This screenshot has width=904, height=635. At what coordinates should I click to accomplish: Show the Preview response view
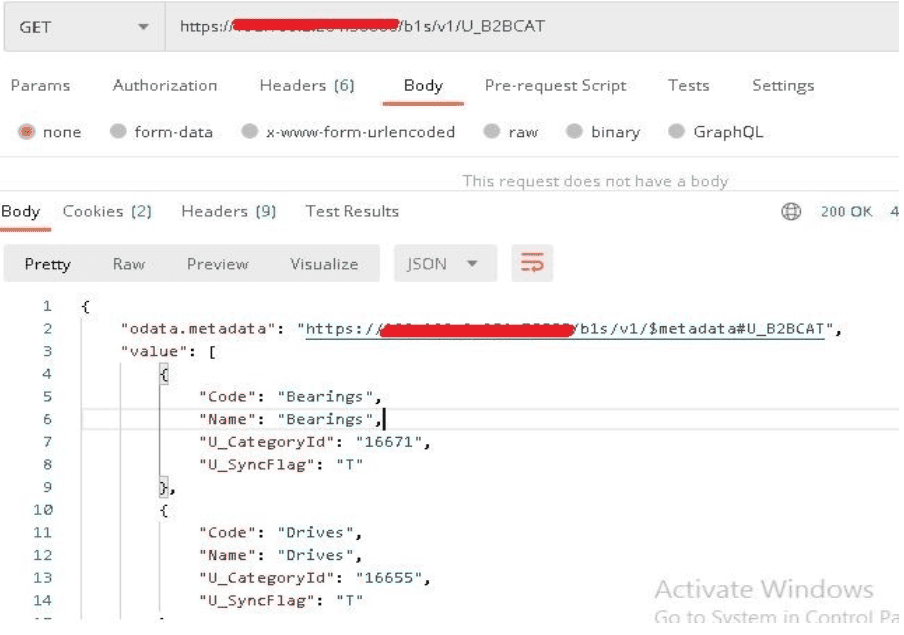[x=217, y=264]
